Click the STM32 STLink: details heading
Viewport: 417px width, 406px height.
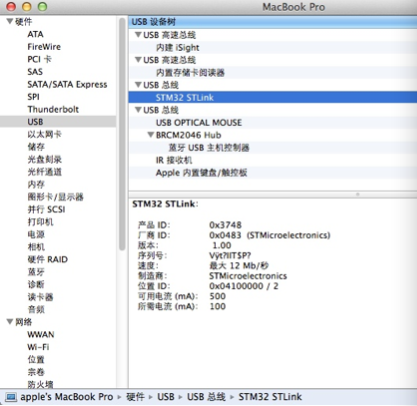click(165, 204)
